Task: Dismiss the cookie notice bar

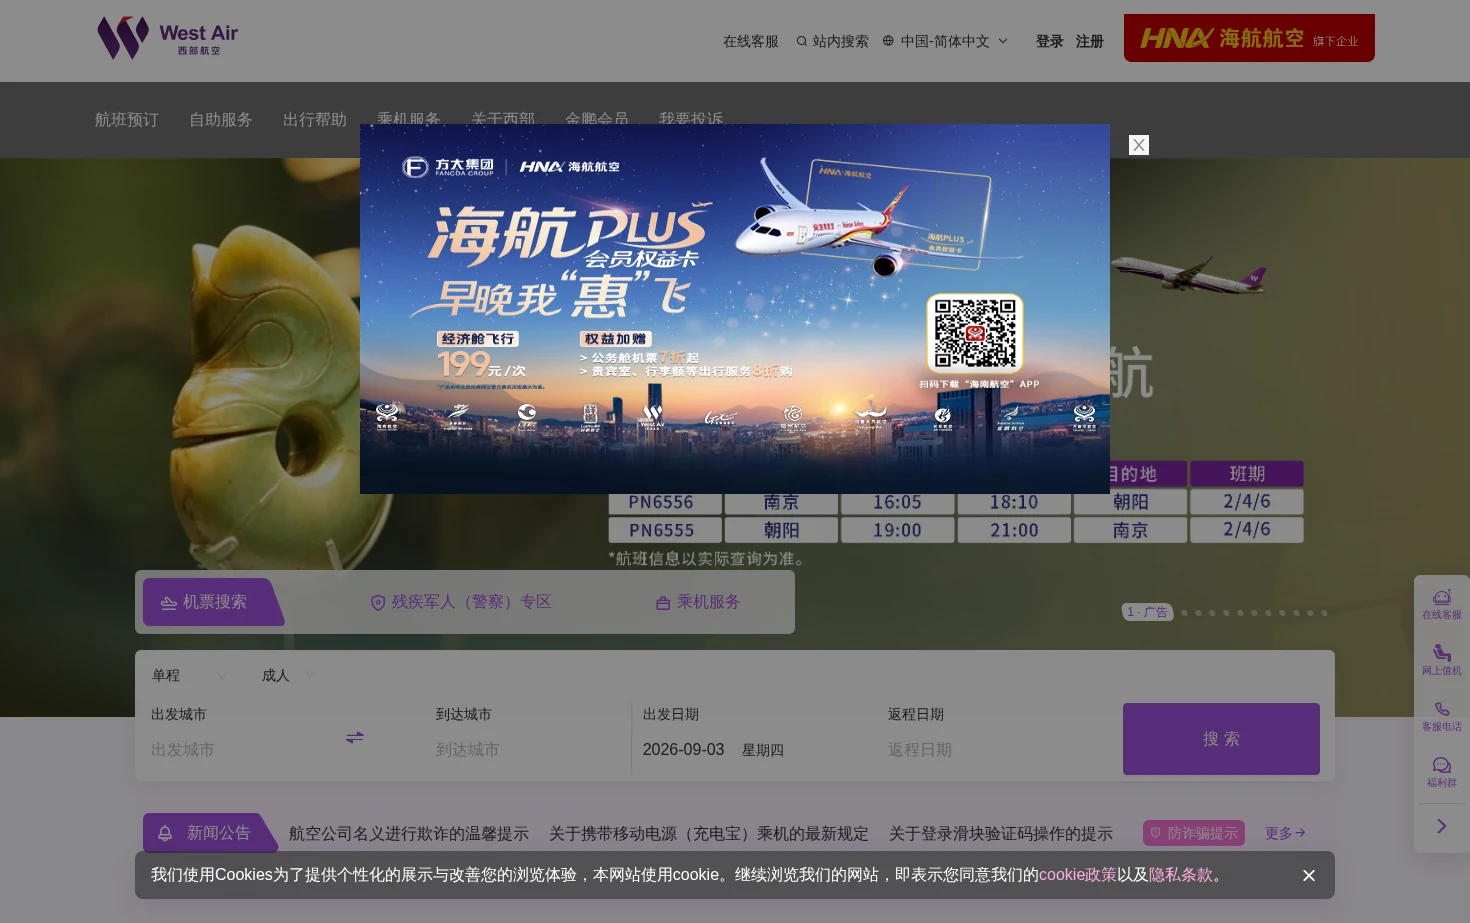Action: (x=1309, y=876)
